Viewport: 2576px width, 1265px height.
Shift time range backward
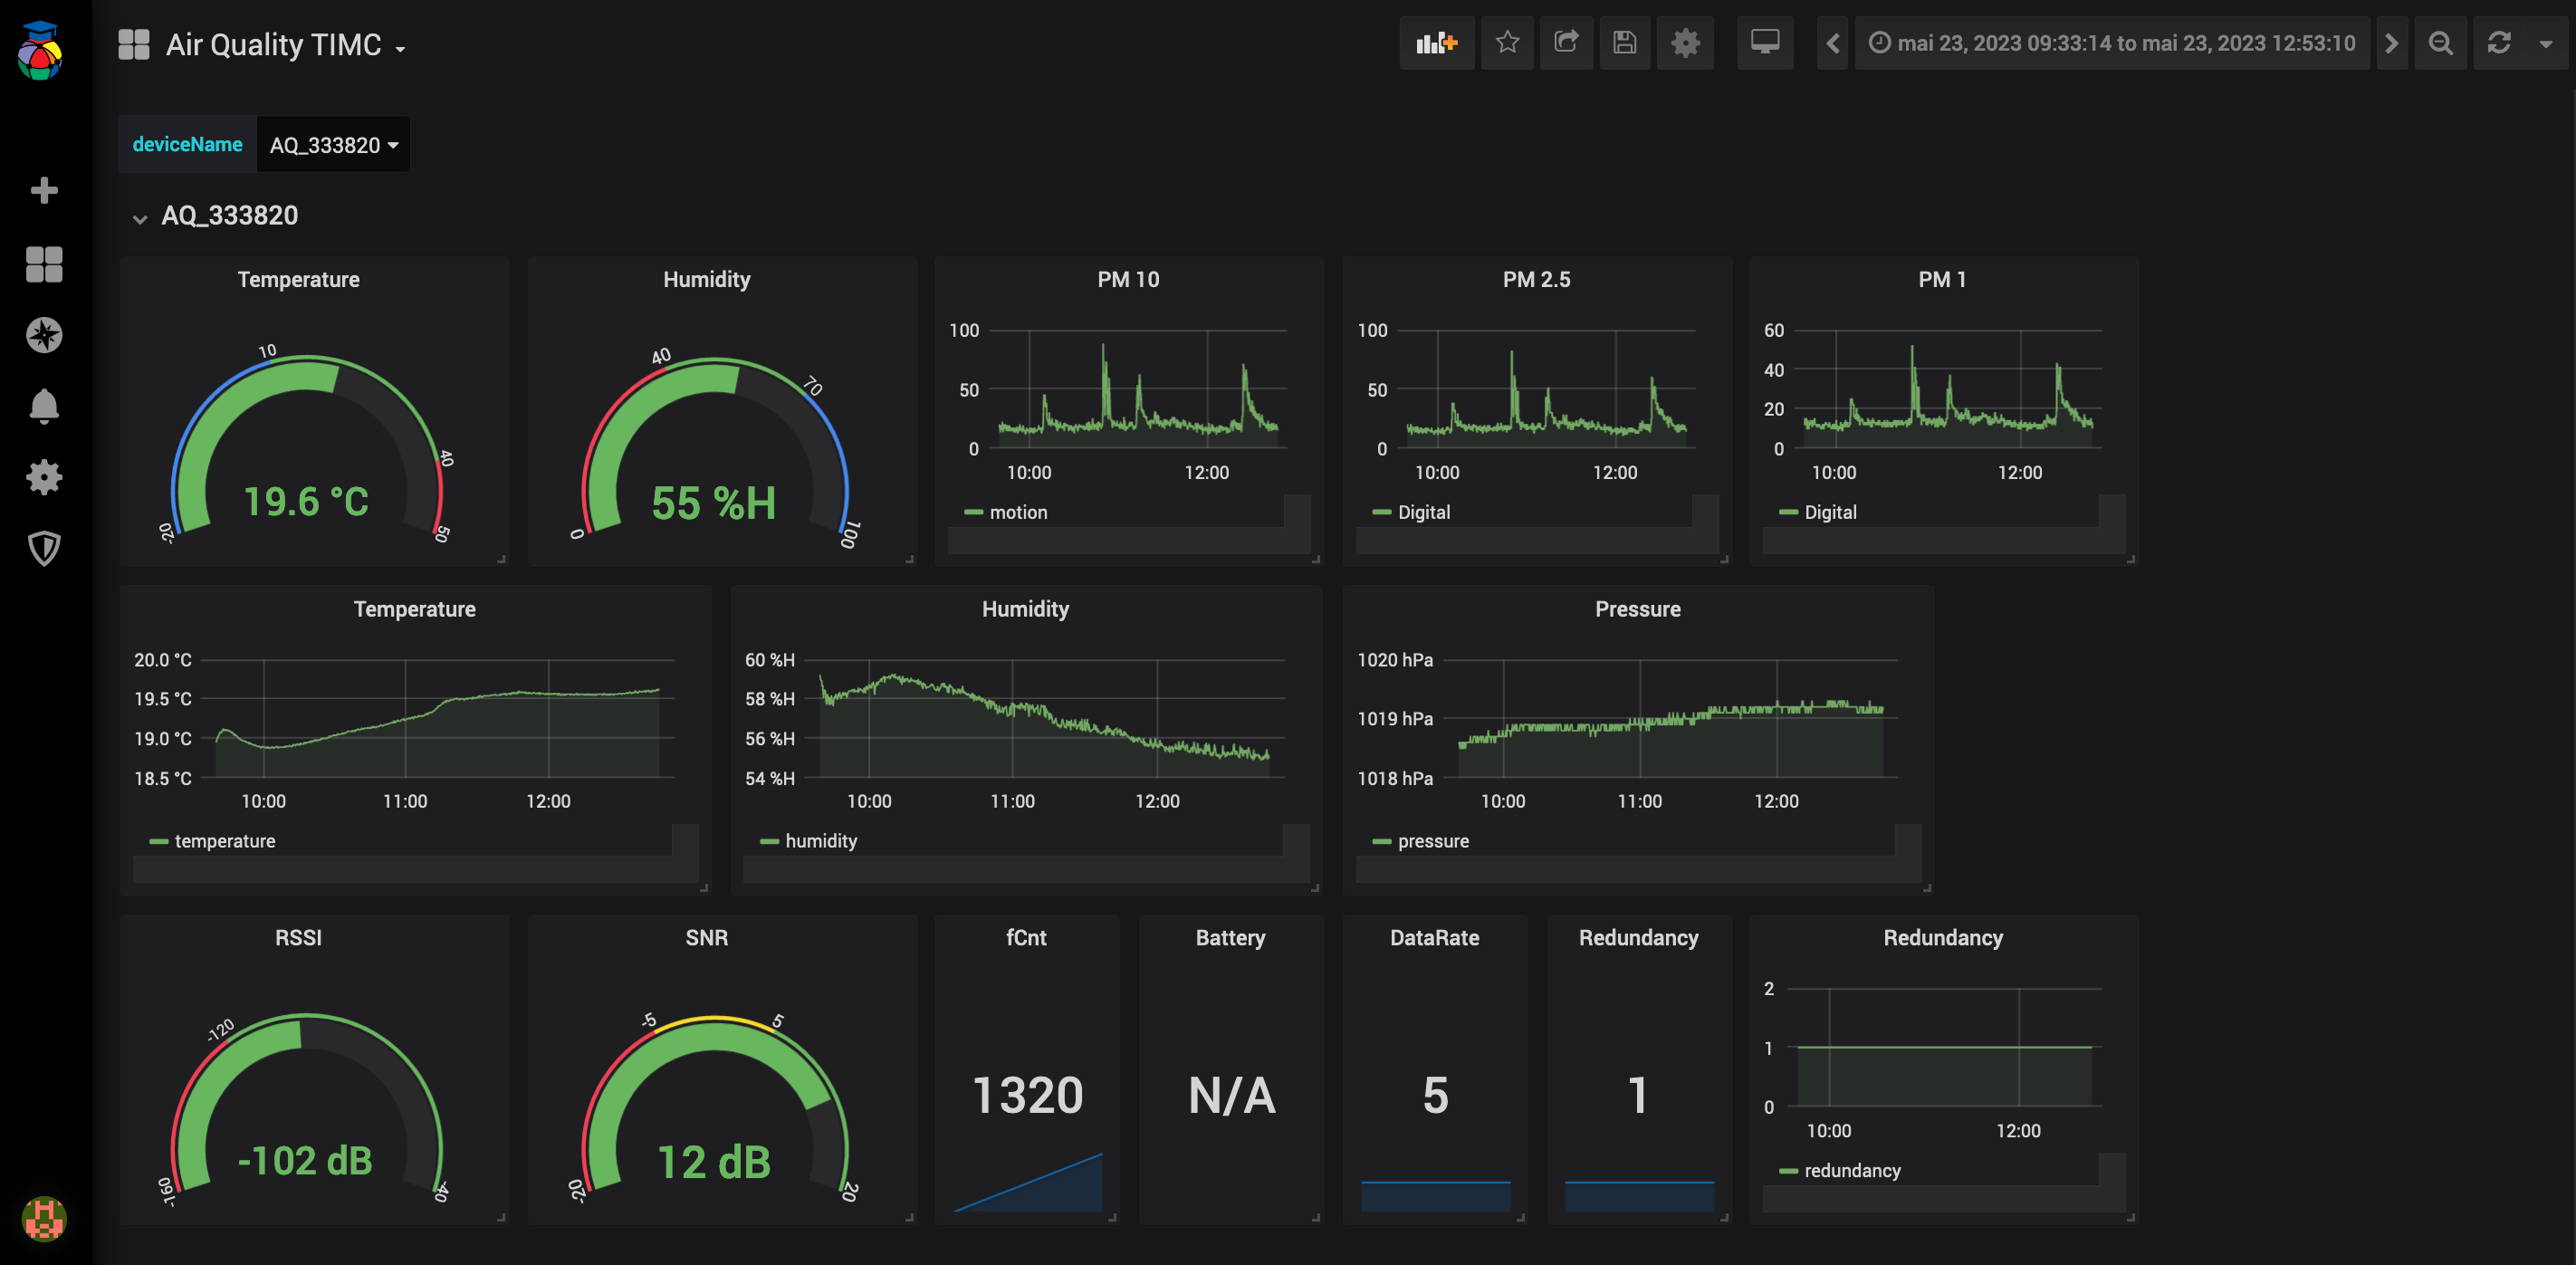pyautogui.click(x=1832, y=43)
